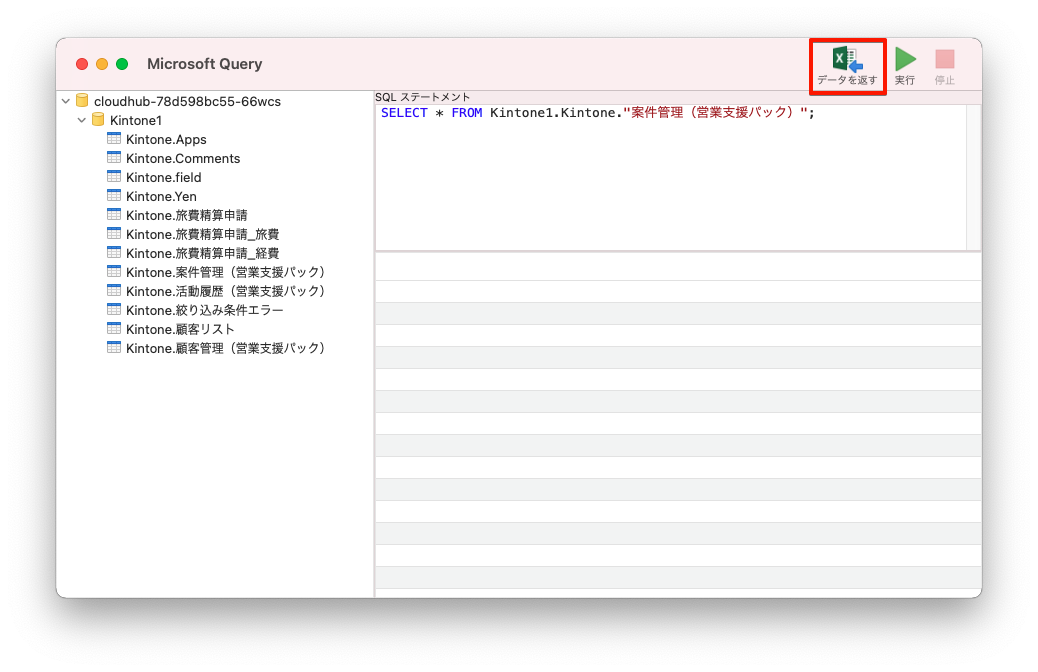Click the table icon for Kintone.Comments
Image resolution: width=1038 pixels, height=672 pixels.
point(114,158)
